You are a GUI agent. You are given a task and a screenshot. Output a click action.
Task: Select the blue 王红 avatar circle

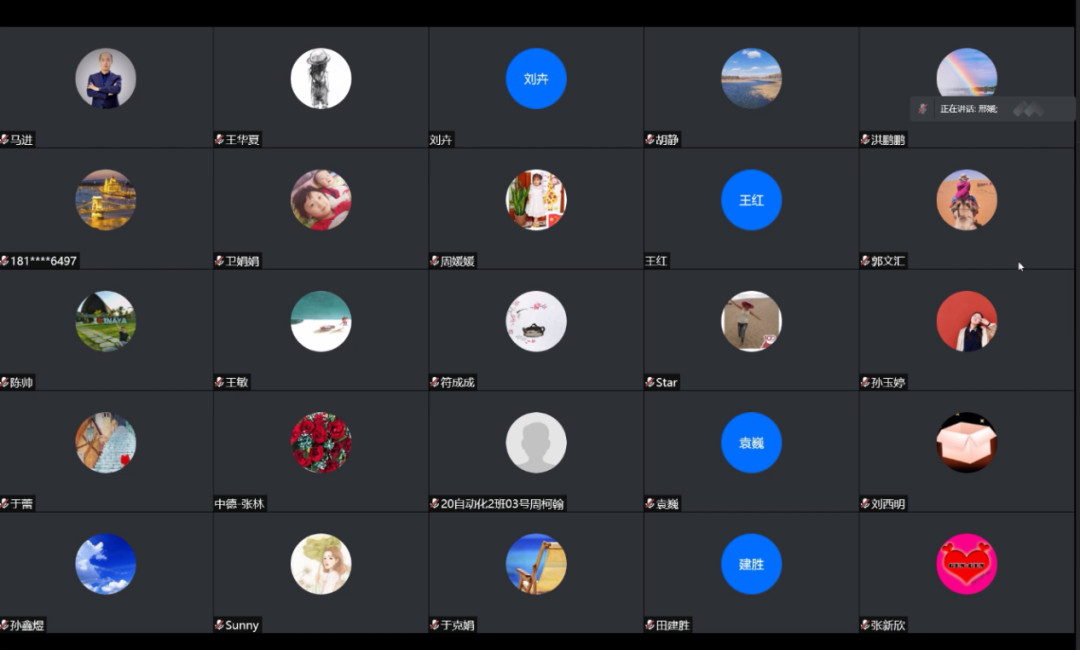(751, 200)
